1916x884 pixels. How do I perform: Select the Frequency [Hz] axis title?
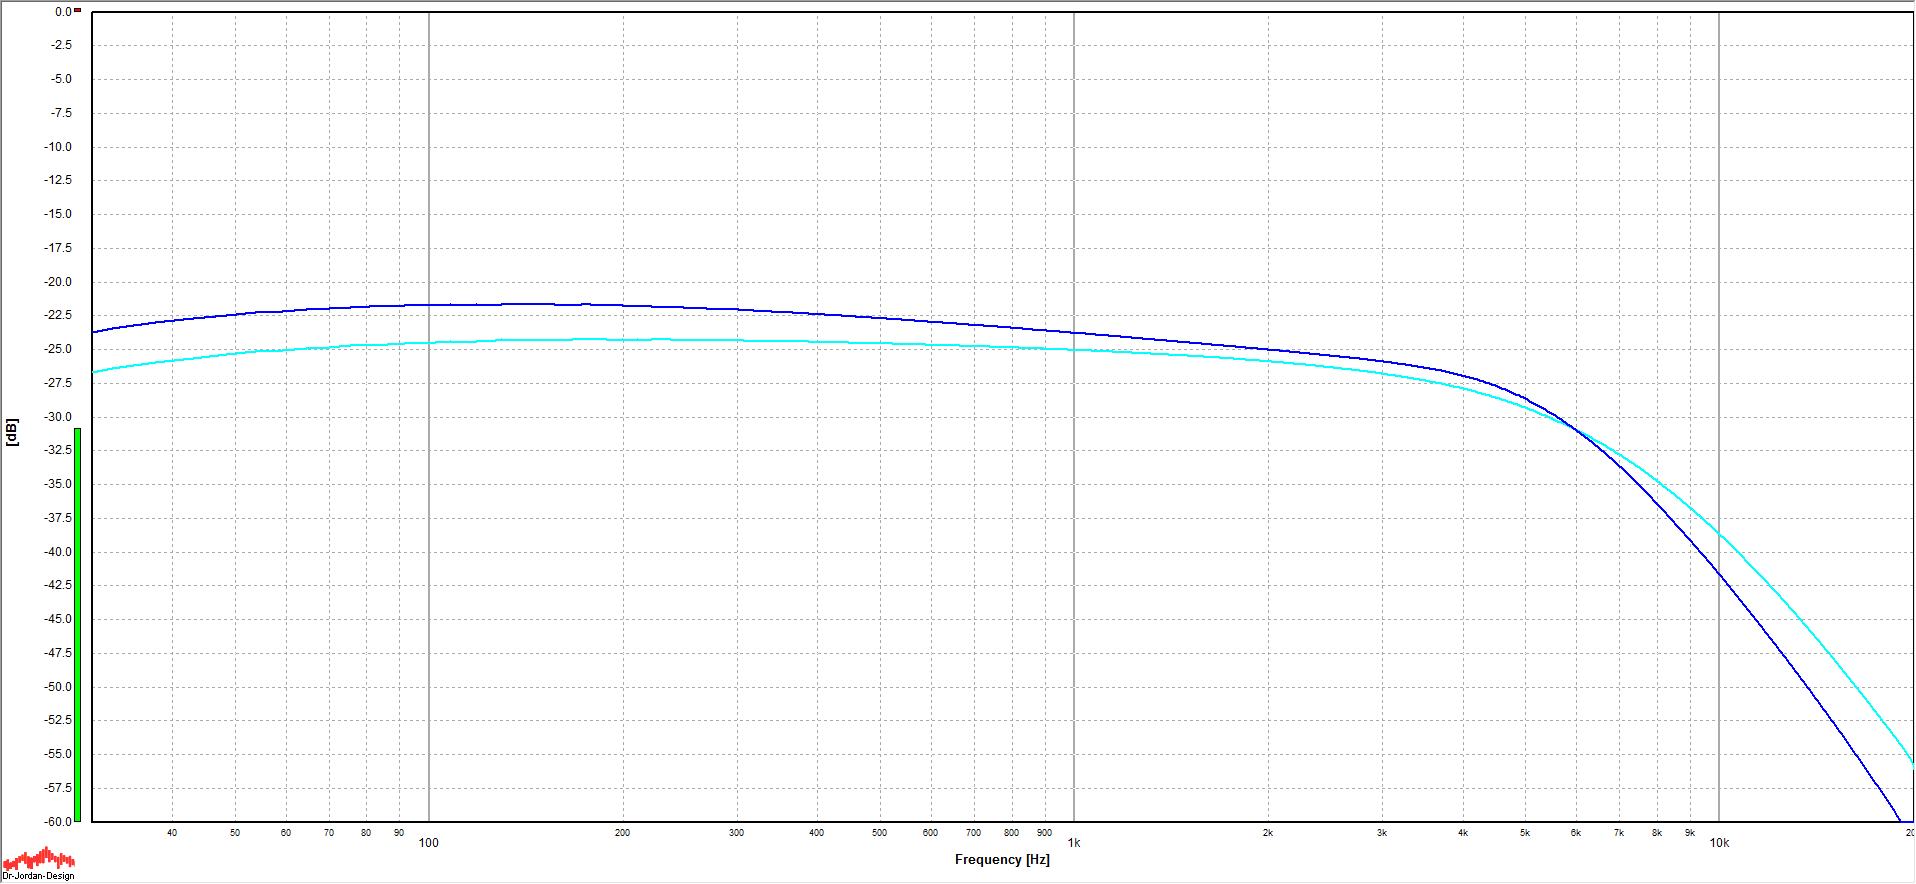point(1001,859)
